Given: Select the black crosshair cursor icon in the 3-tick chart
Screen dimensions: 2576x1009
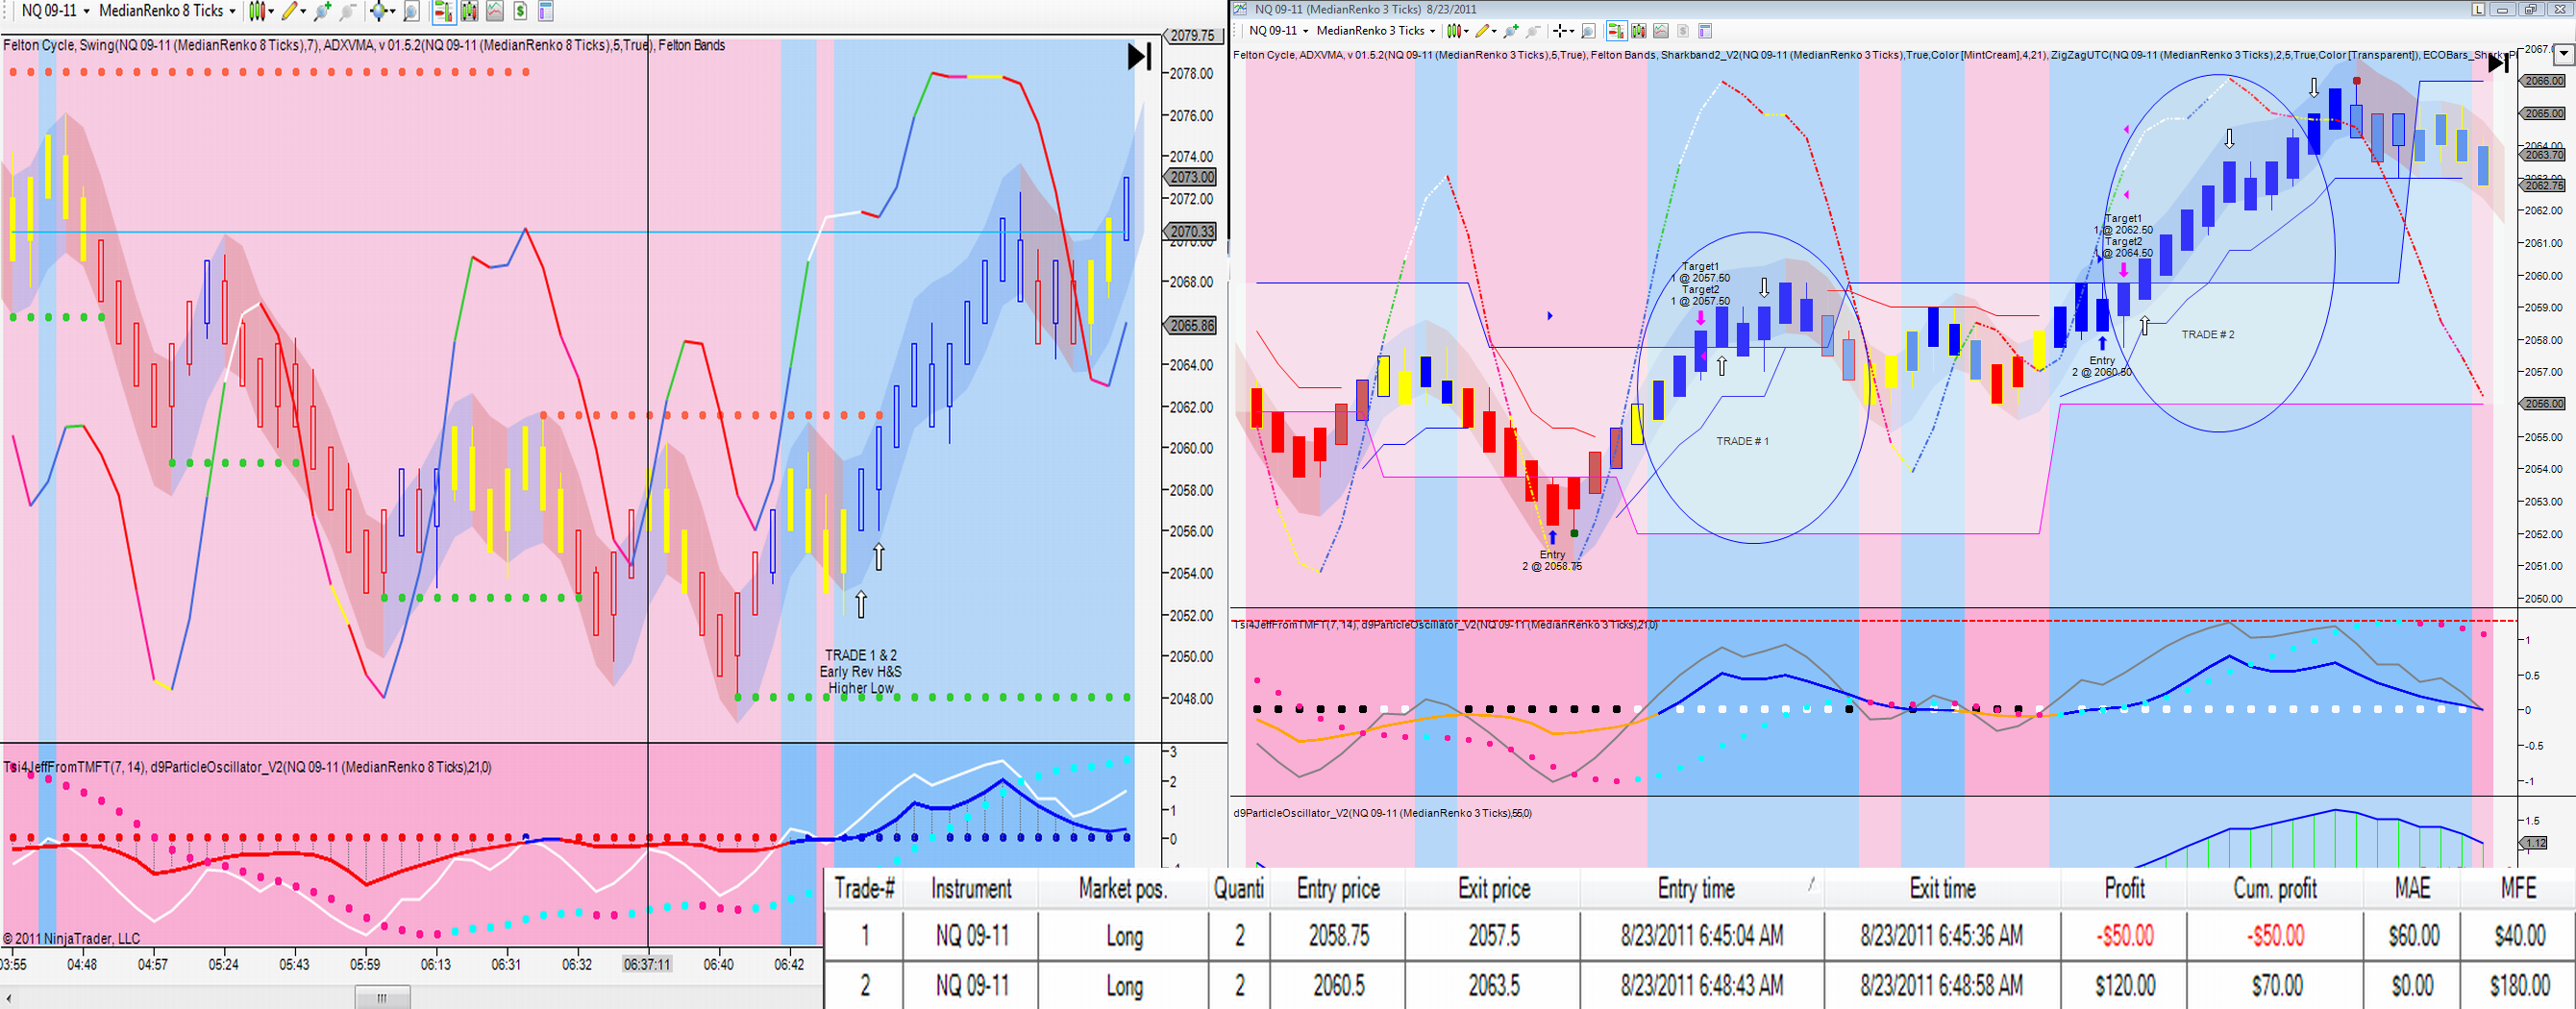Looking at the screenshot, I should click(1560, 31).
